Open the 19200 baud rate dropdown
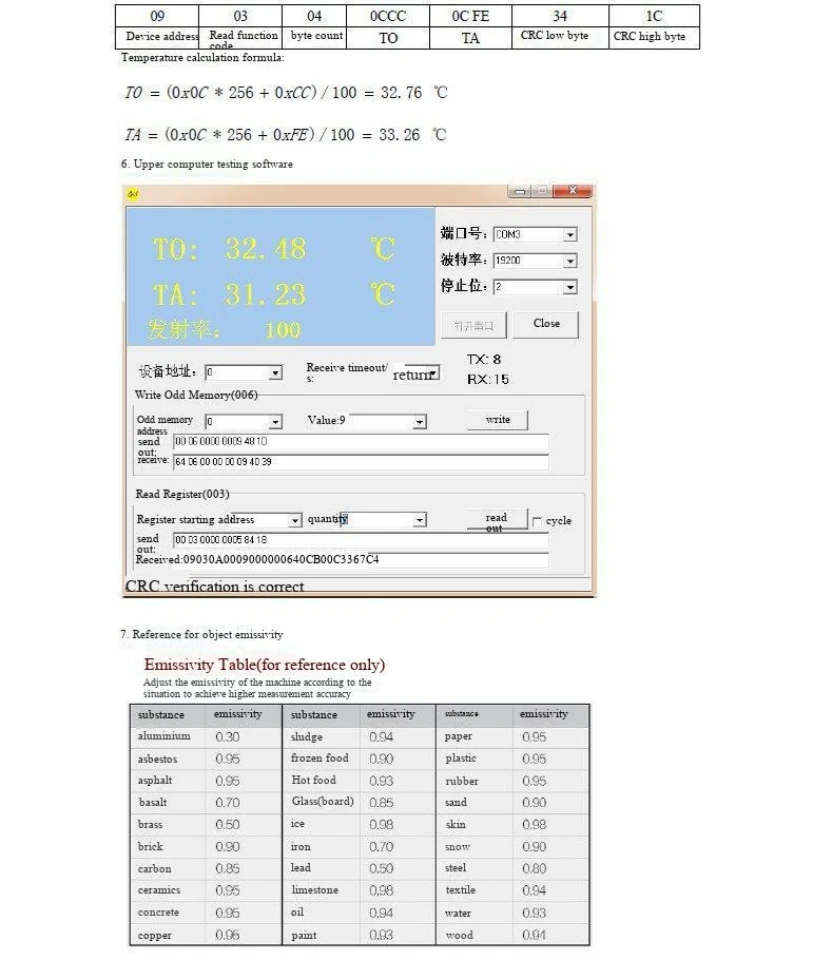 pyautogui.click(x=570, y=261)
